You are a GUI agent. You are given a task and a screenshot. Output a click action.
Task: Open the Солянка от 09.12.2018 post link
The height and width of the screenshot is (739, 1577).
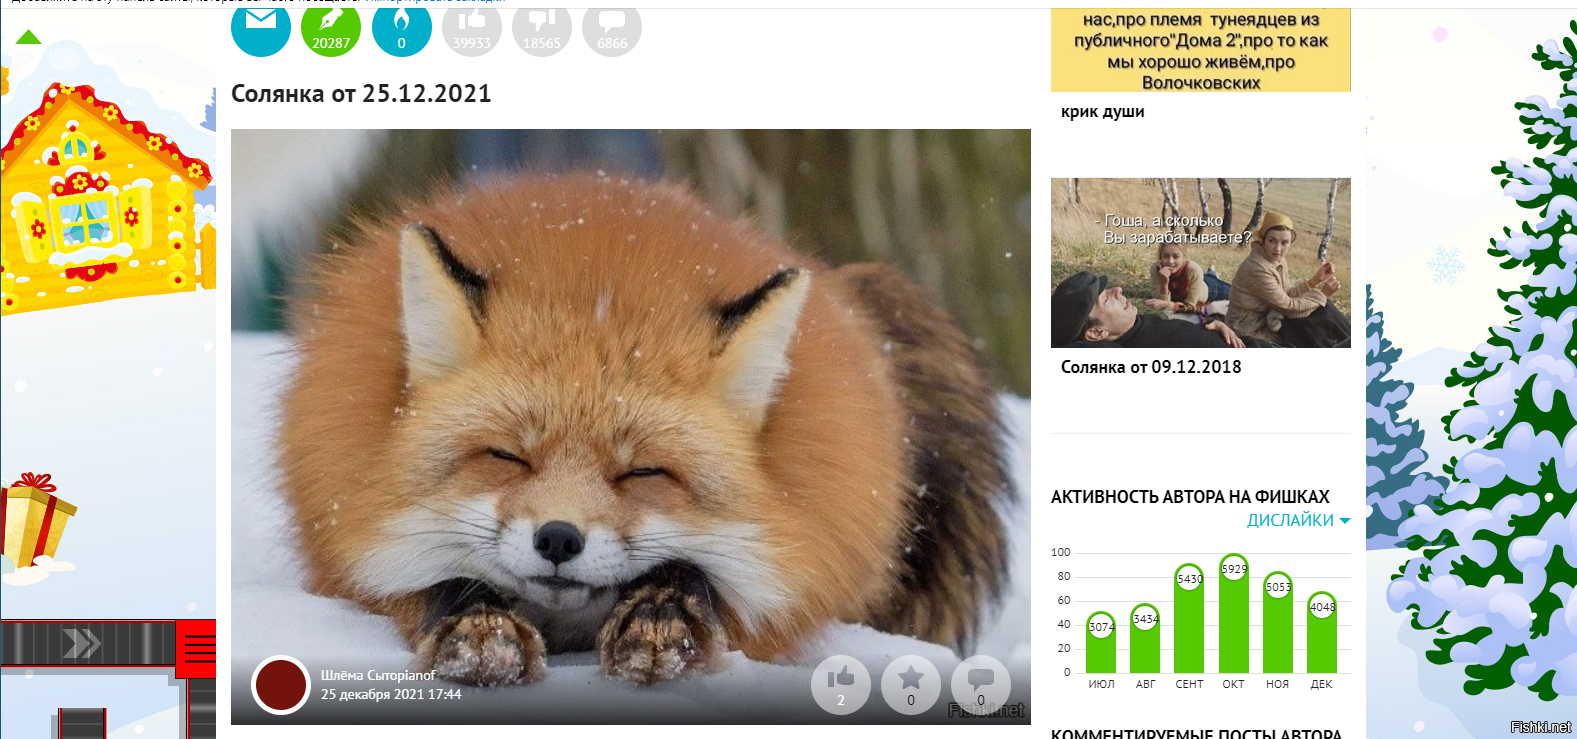(x=1150, y=367)
